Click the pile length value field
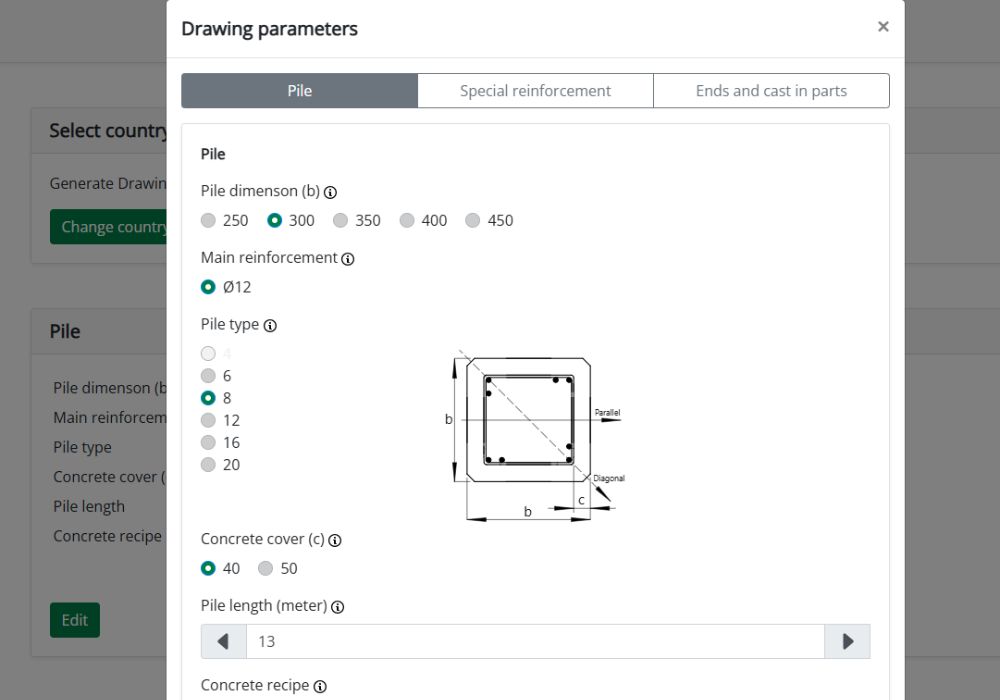 536,641
